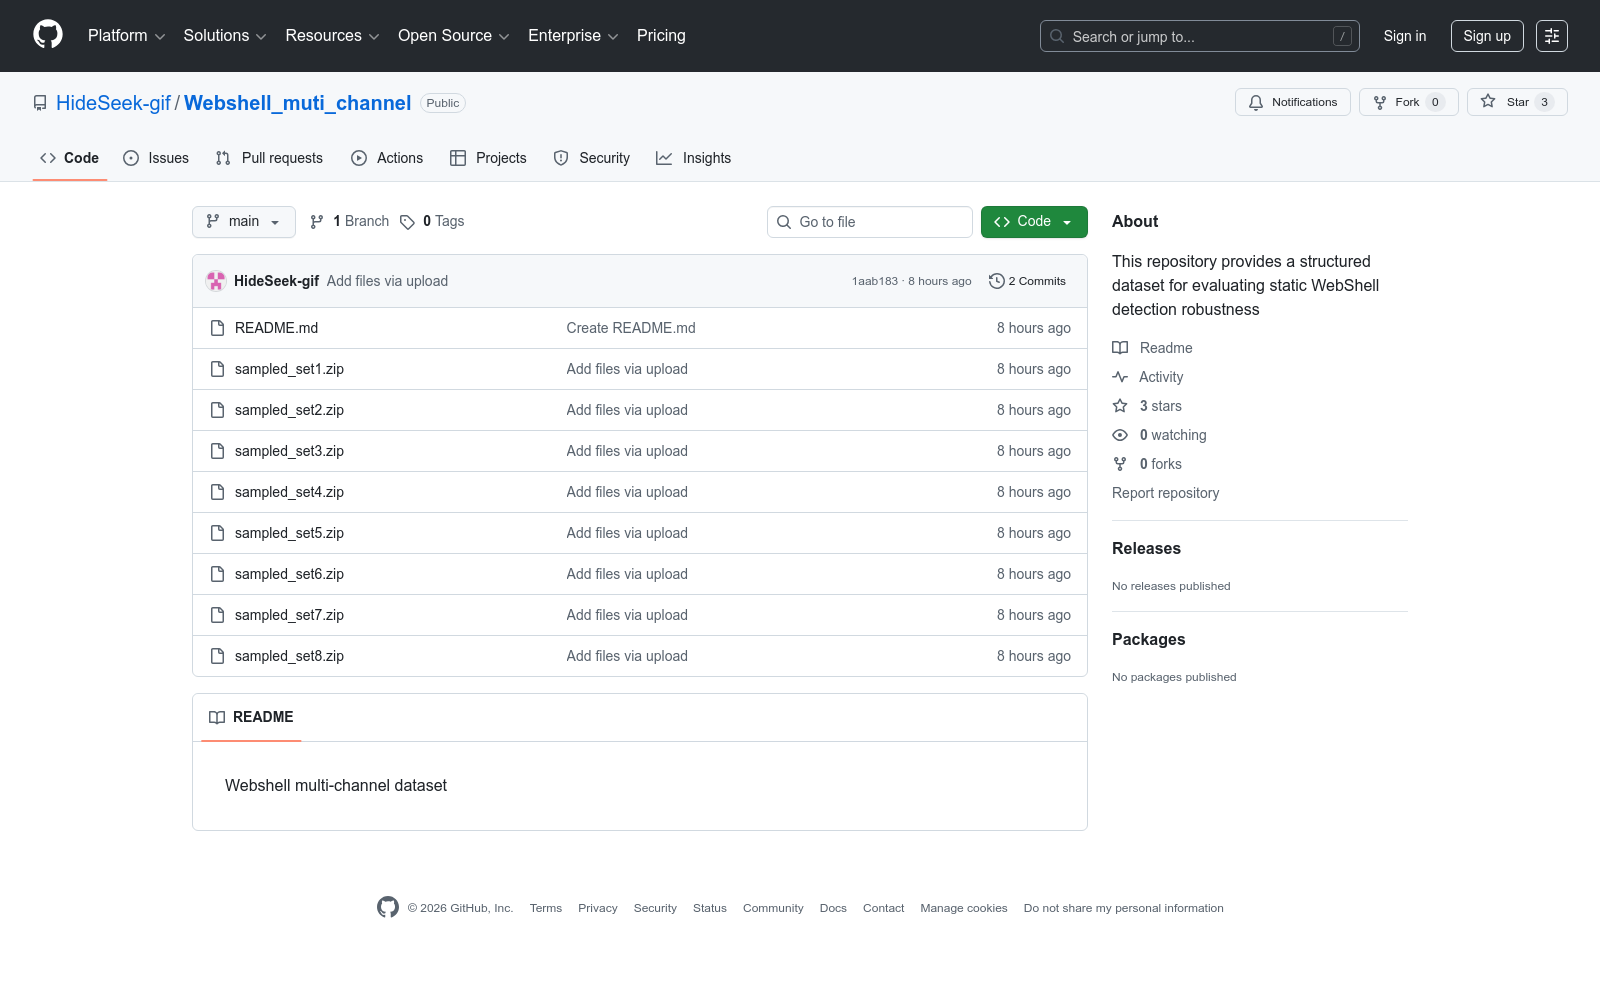
Task: Open the Docs footer link
Action: 833,908
